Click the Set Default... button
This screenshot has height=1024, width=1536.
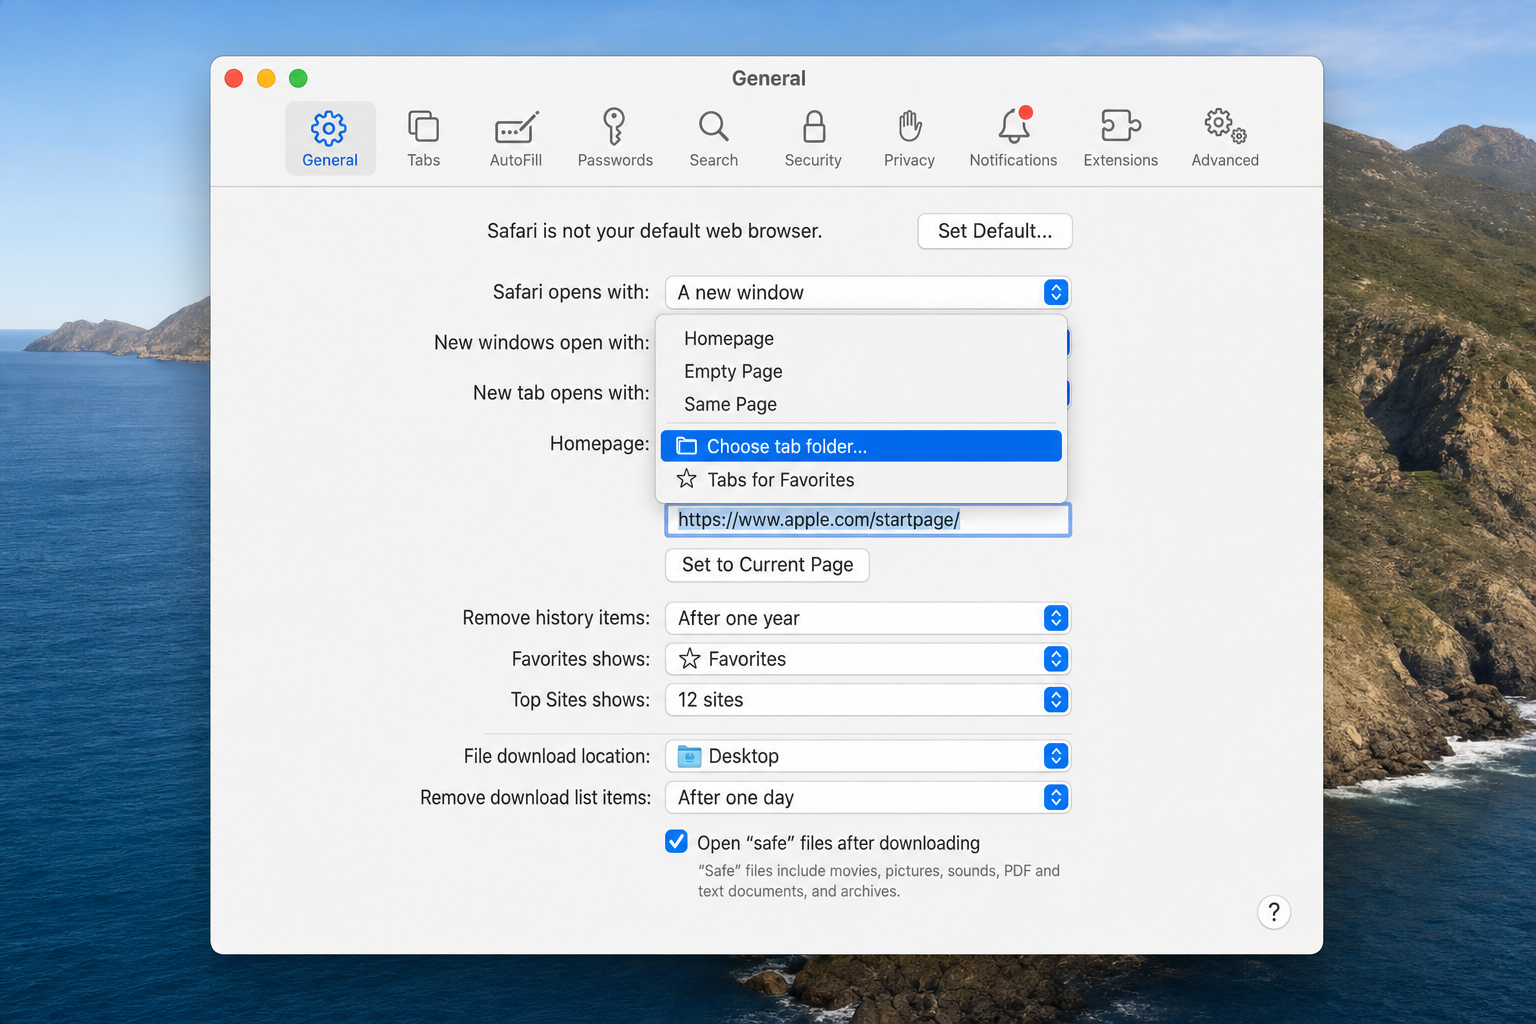995,231
